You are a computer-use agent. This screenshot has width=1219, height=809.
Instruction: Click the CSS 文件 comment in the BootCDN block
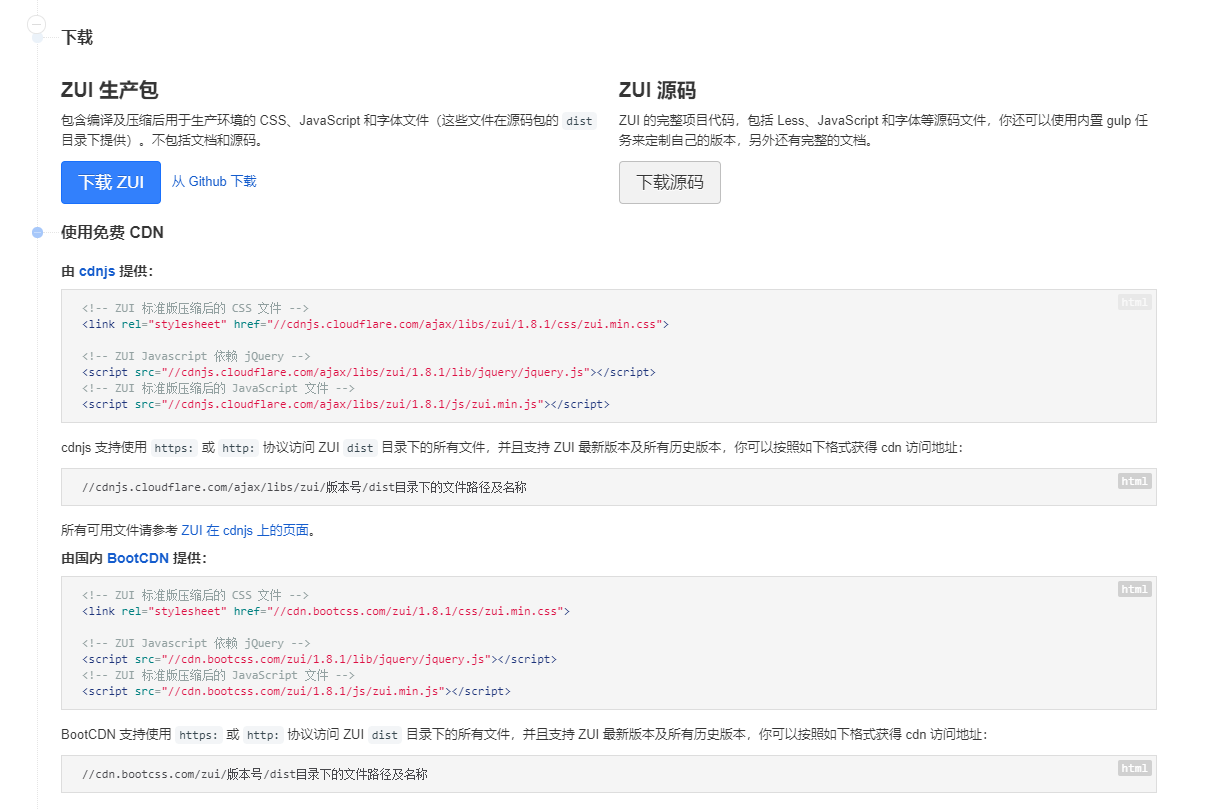(195, 595)
